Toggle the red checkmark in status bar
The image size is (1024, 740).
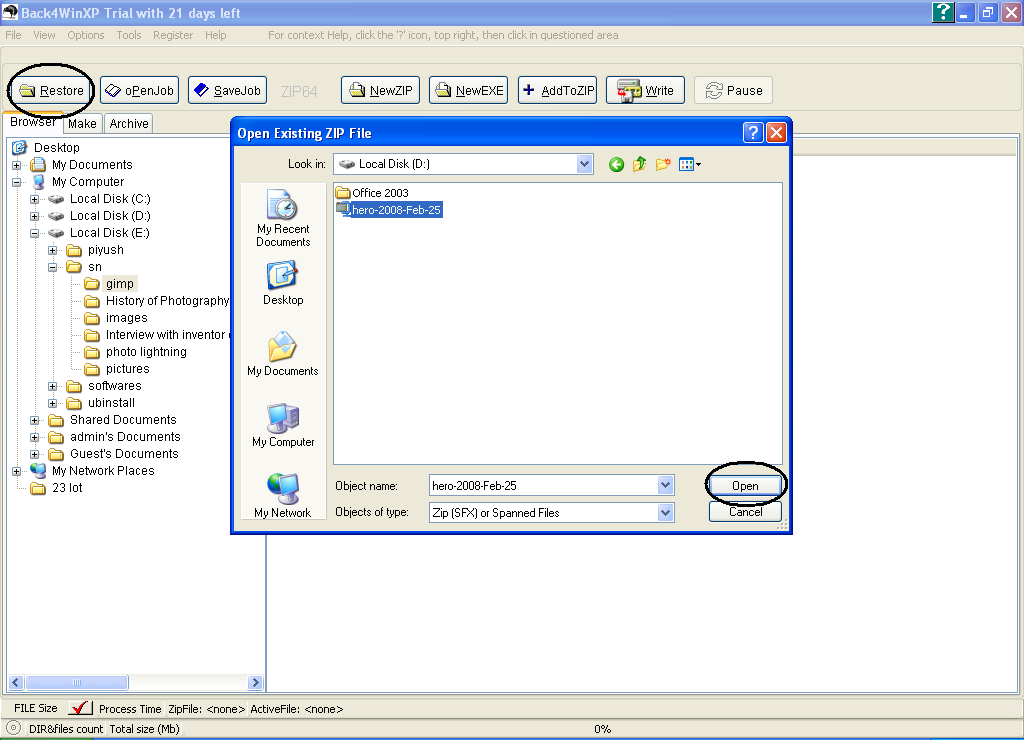point(81,708)
